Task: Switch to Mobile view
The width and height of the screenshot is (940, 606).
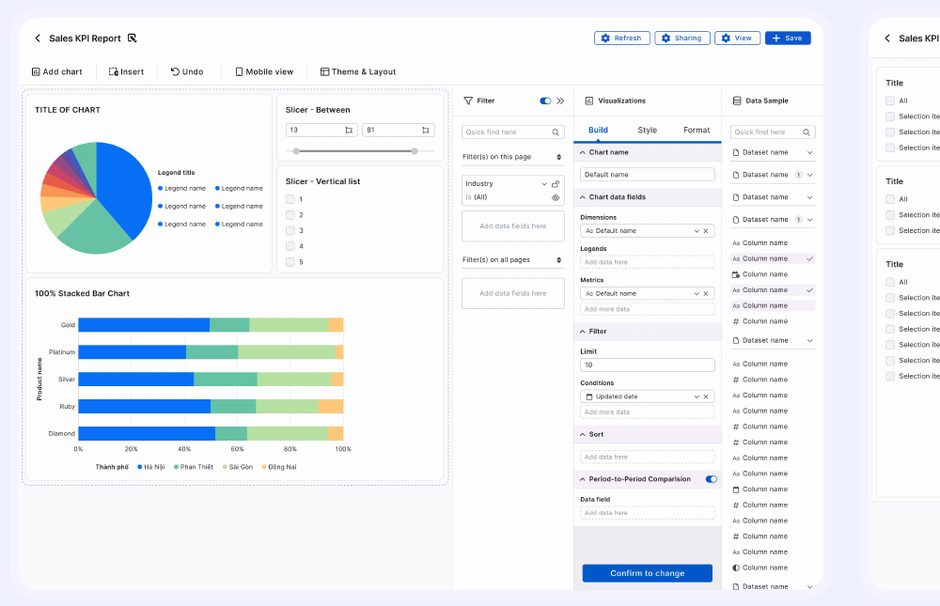Action: (264, 71)
